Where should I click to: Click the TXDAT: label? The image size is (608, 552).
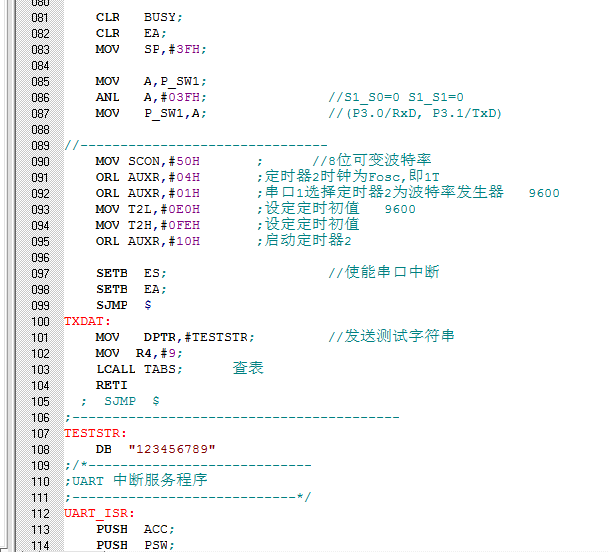[88, 321]
